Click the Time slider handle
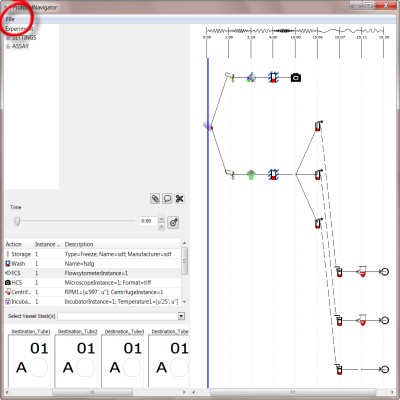 (x=17, y=221)
